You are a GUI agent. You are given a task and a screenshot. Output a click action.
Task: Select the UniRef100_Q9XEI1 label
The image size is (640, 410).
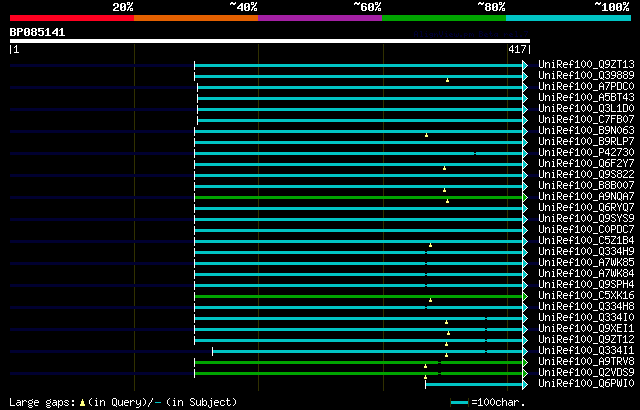coord(586,329)
